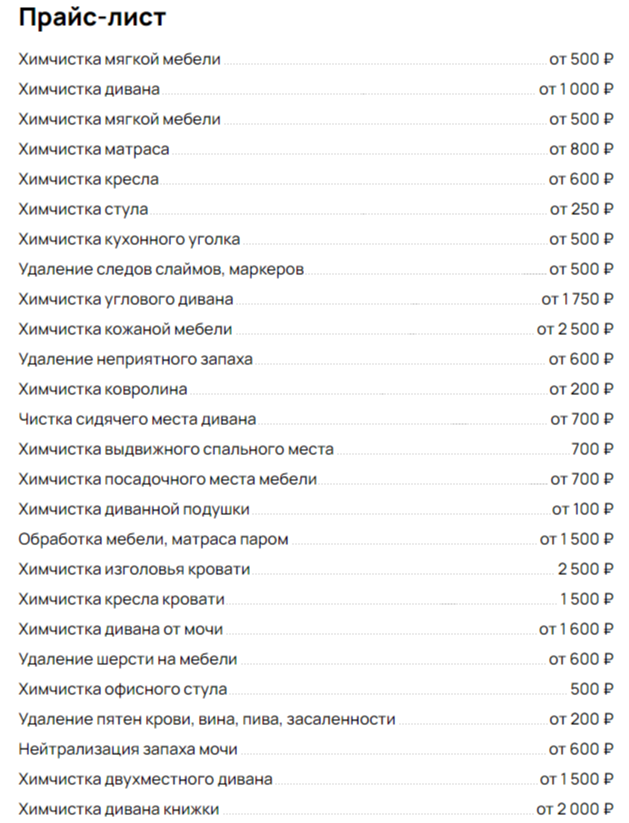Click Химчистка матраса item

pos(93,149)
